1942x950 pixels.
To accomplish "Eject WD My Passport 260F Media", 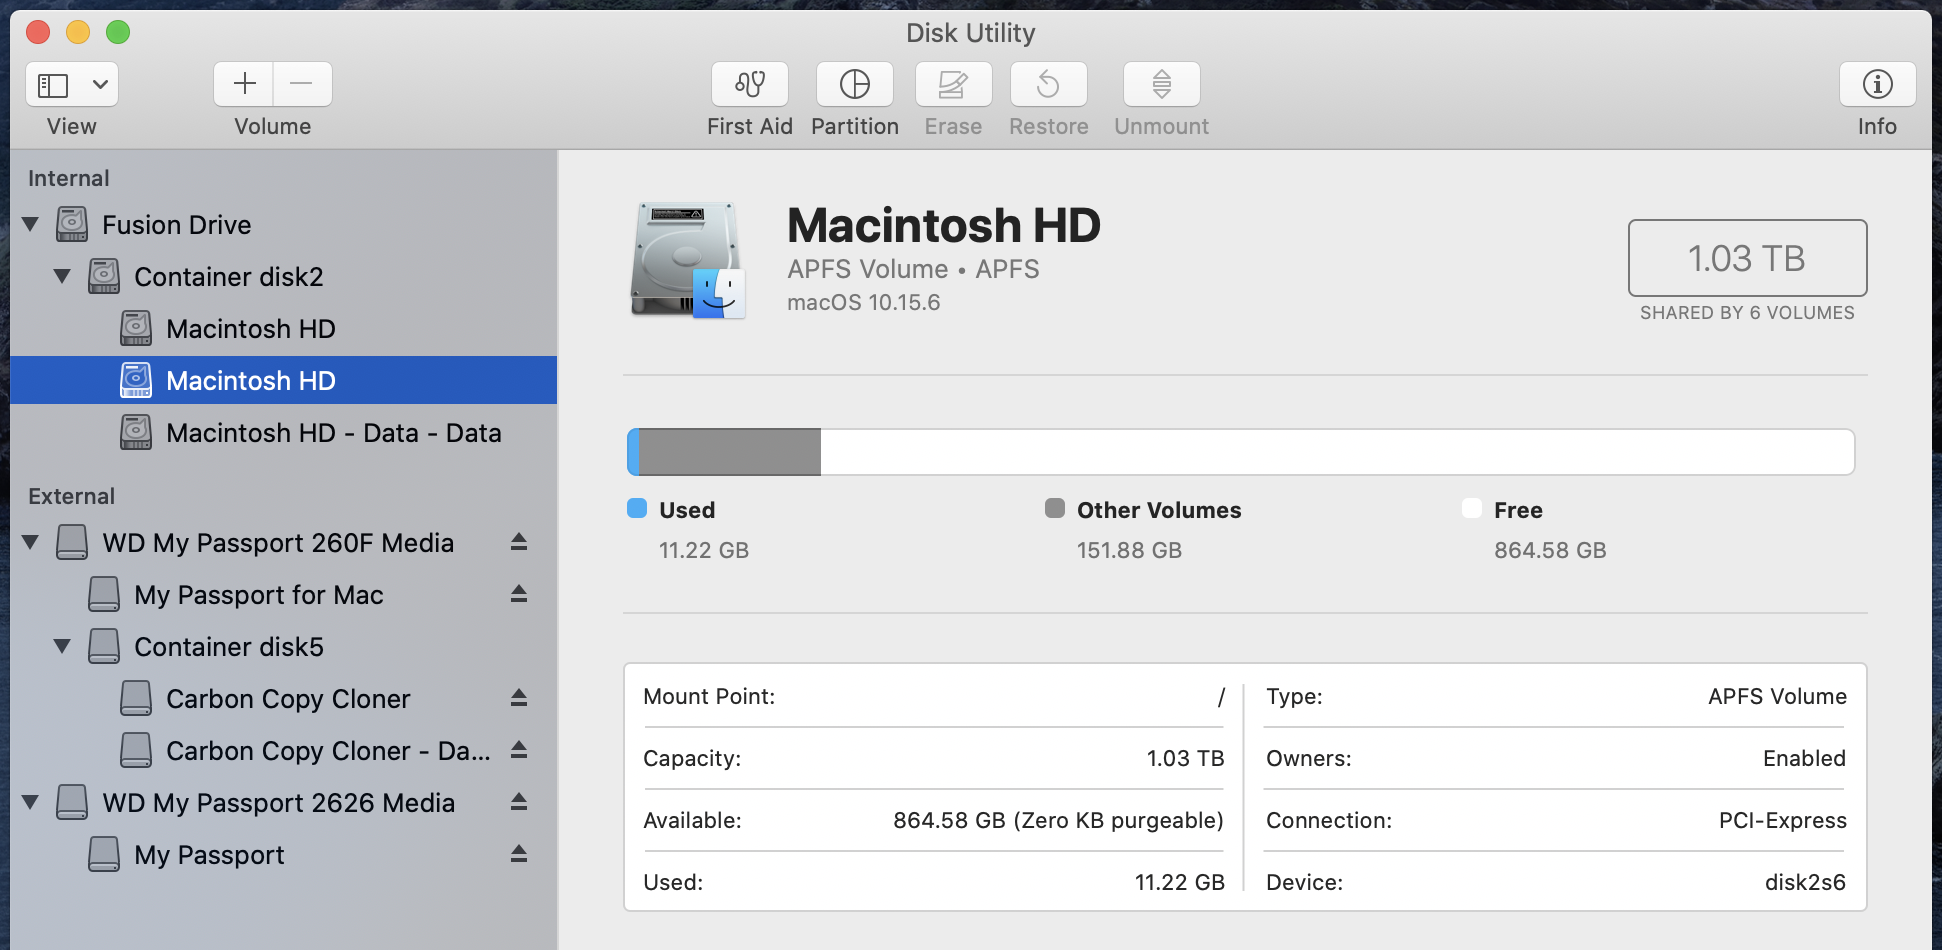I will pyautogui.click(x=518, y=542).
